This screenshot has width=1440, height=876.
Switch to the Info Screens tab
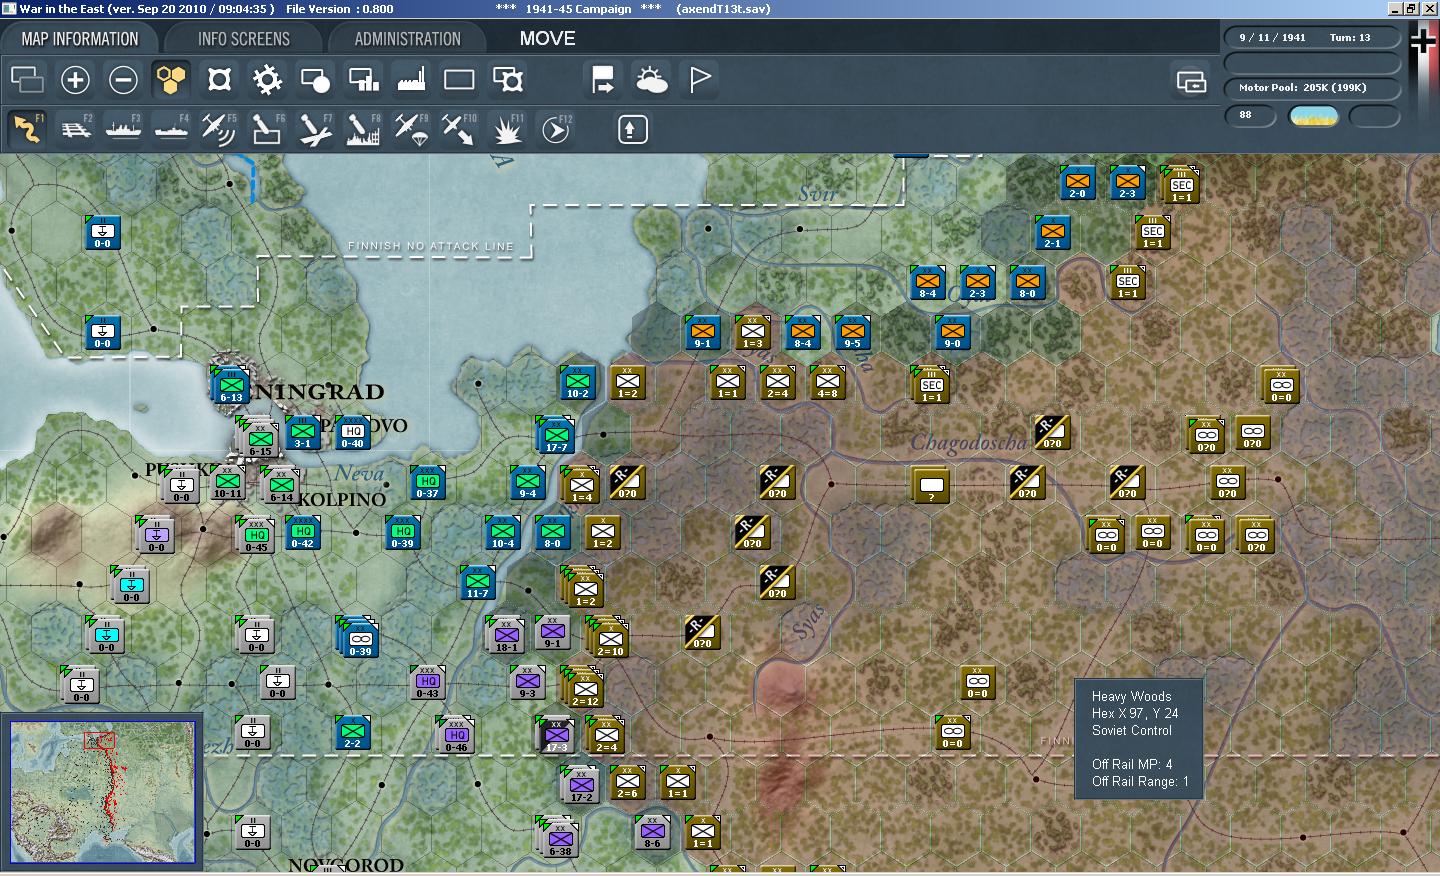pyautogui.click(x=244, y=39)
